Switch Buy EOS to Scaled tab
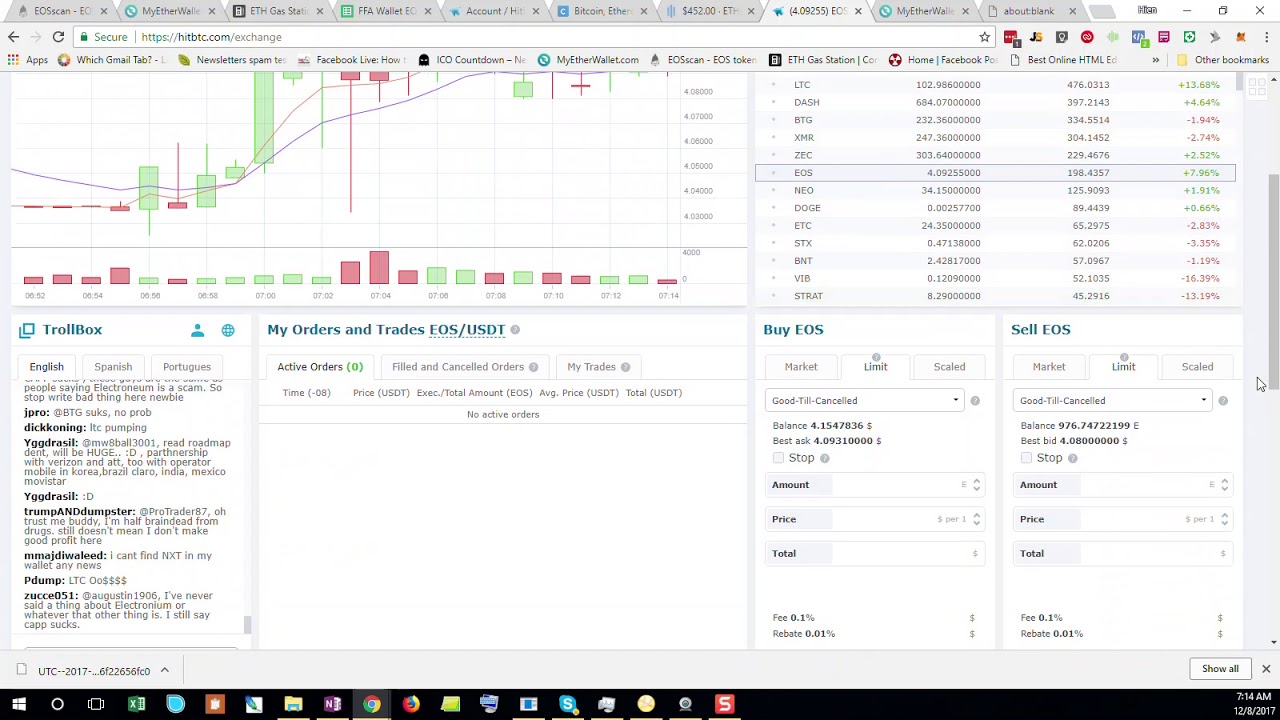Screen dimensions: 1280x720 coord(949,367)
